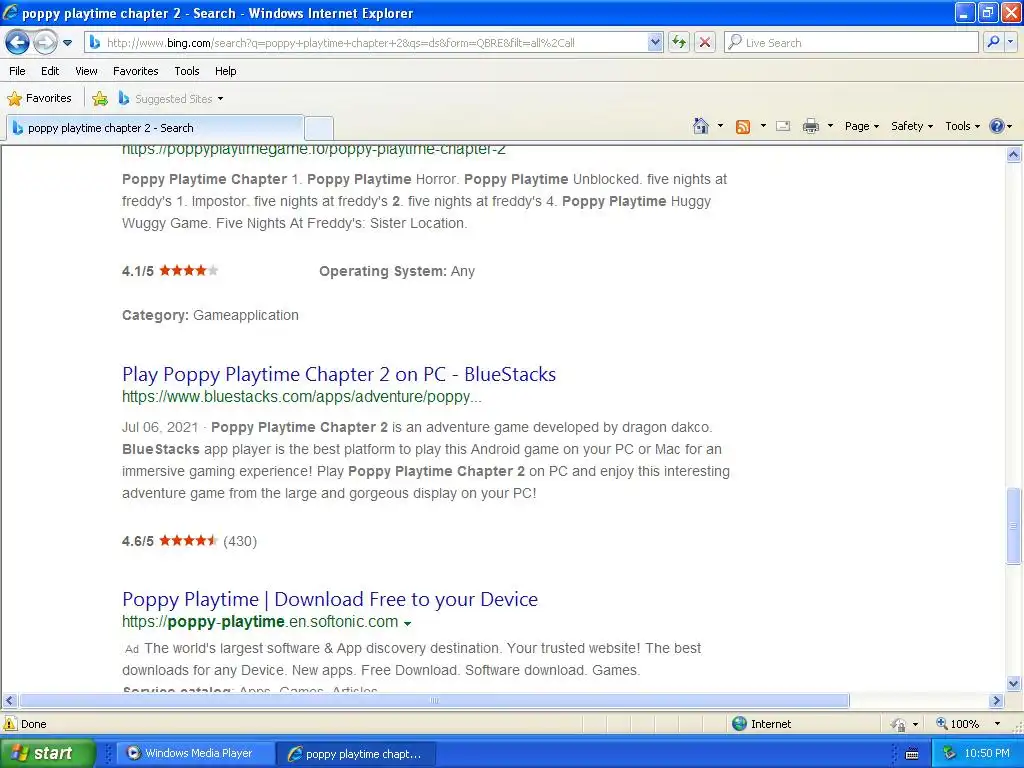Expand the address bar history dropdown

[655, 43]
